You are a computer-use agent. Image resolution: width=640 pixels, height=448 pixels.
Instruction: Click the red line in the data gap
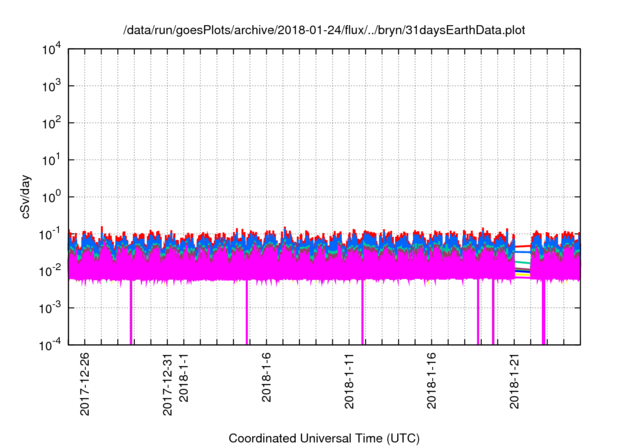click(522, 246)
